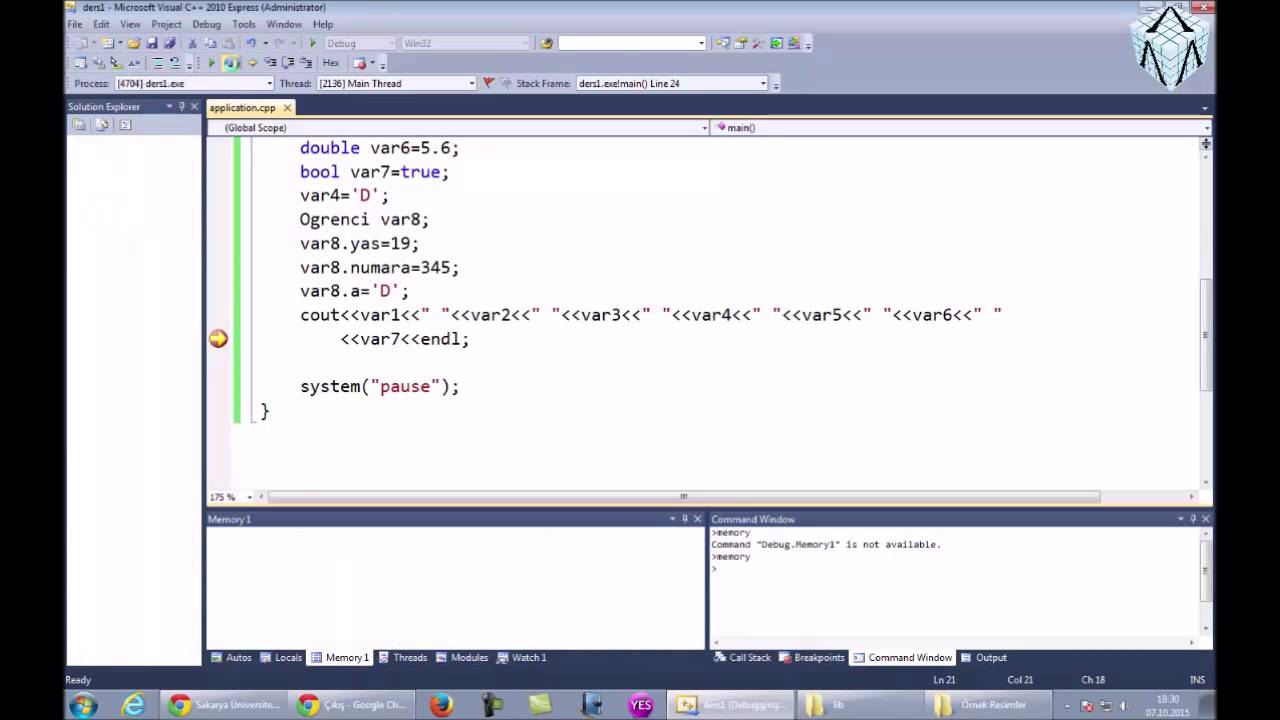Viewport: 1280px width, 720px height.
Task: Open the Thread dropdown showing Main Thread
Action: pyautogui.click(x=472, y=83)
